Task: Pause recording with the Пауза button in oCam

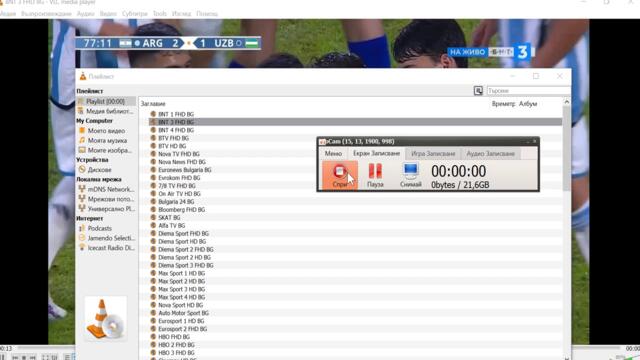Action: click(x=375, y=175)
